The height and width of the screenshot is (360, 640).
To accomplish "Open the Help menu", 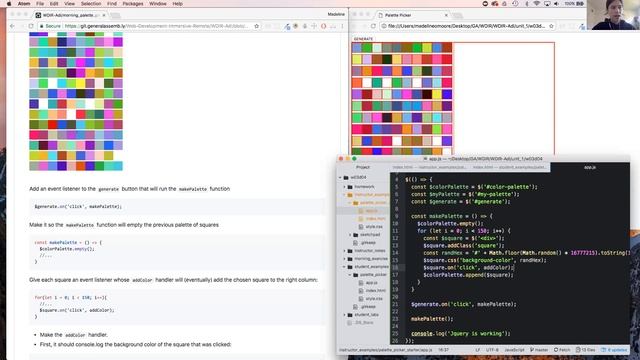I will coord(178,4).
